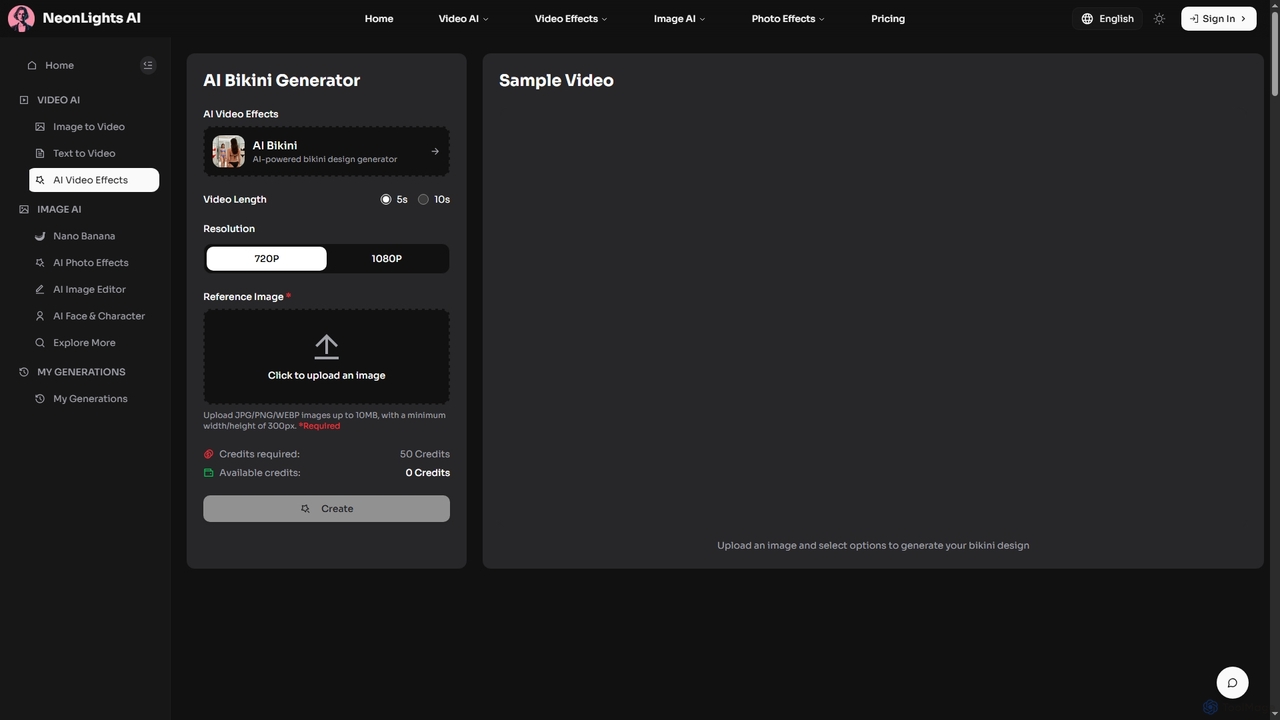Choose 1080P resolution
This screenshot has width=1280, height=720.
387,258
